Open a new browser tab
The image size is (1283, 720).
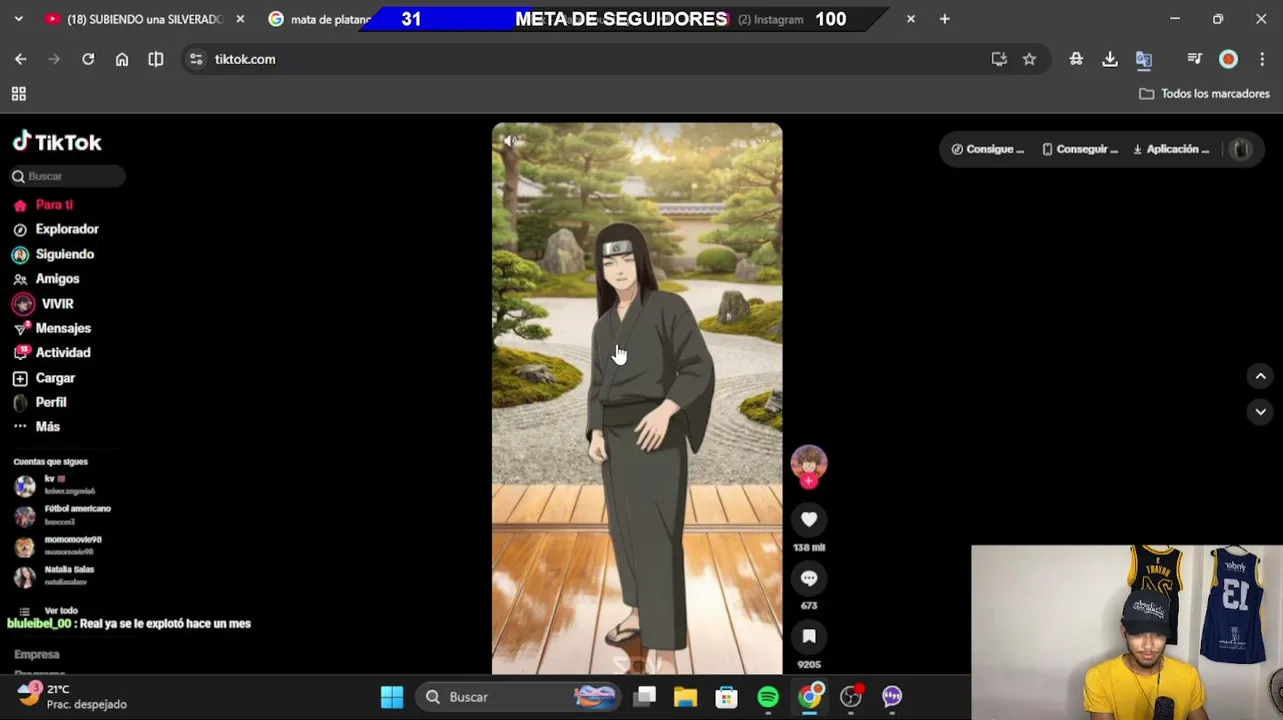tap(944, 19)
